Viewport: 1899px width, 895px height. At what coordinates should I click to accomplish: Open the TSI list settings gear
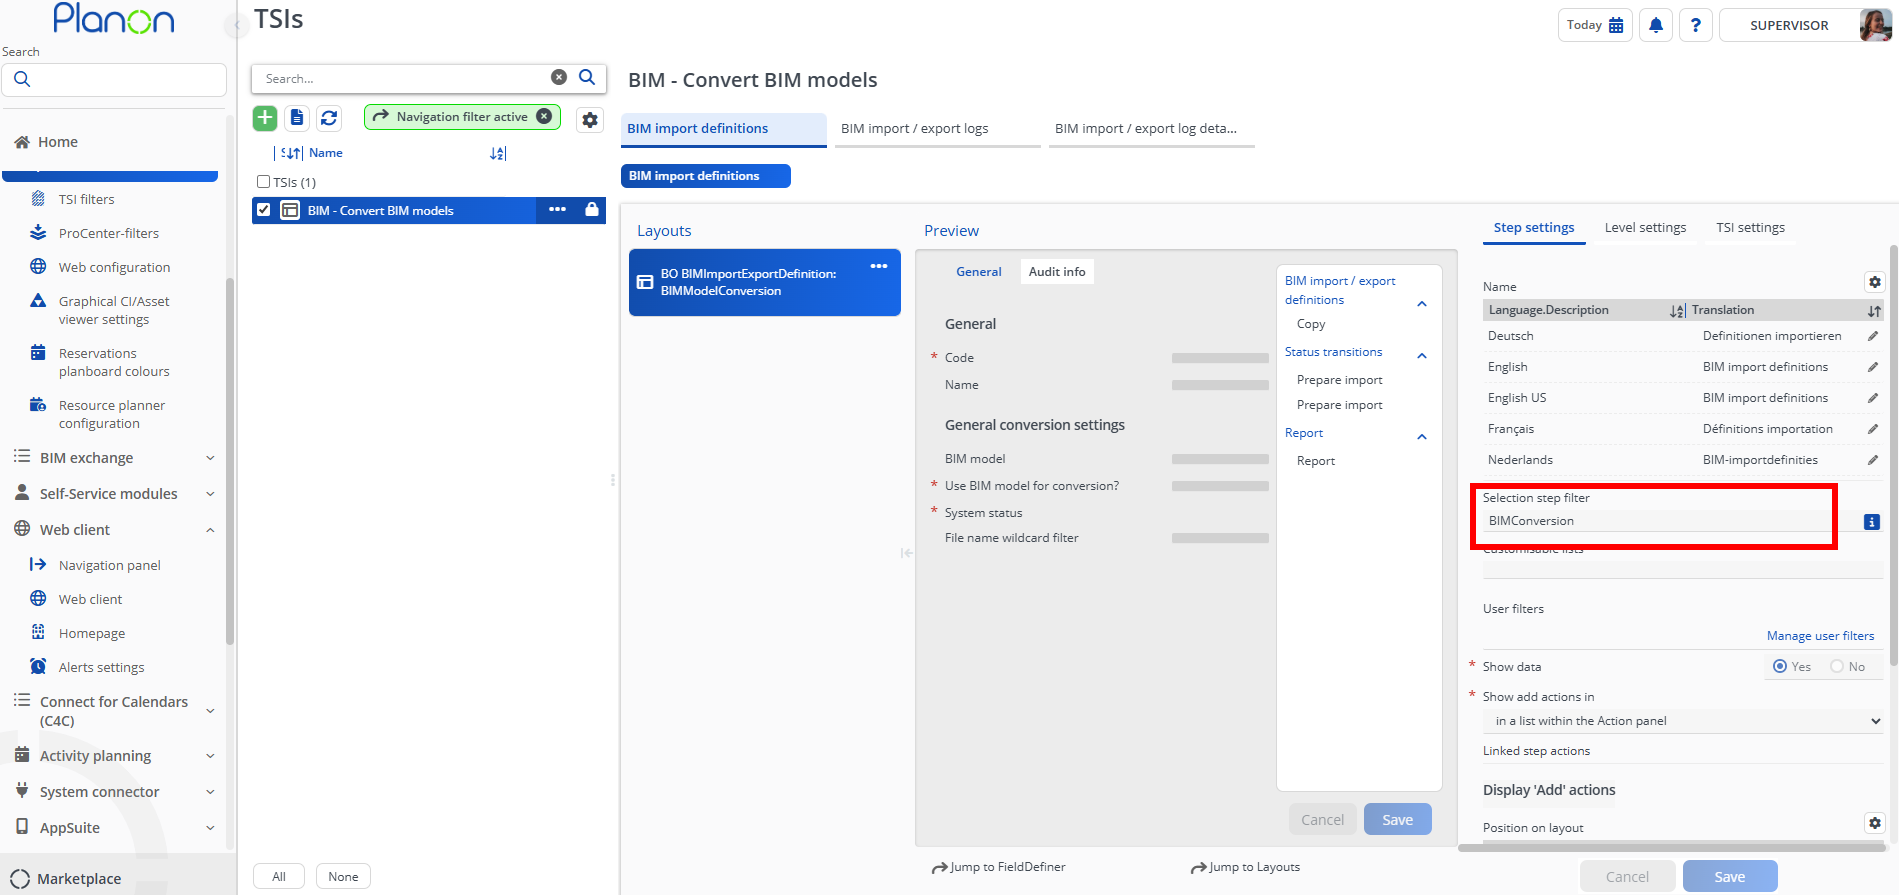click(590, 120)
